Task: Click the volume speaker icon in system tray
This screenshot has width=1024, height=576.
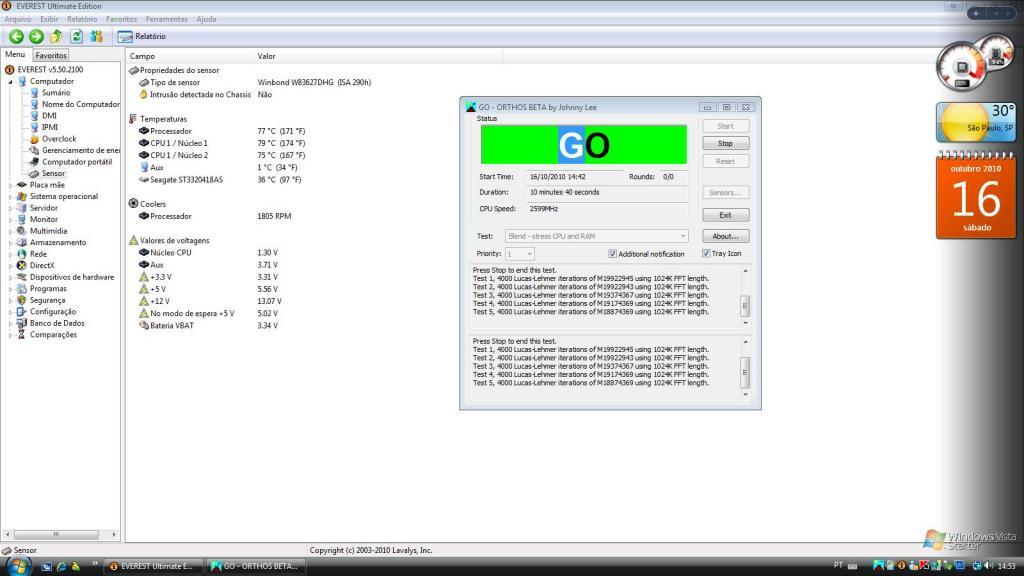Action: pyautogui.click(x=988, y=566)
